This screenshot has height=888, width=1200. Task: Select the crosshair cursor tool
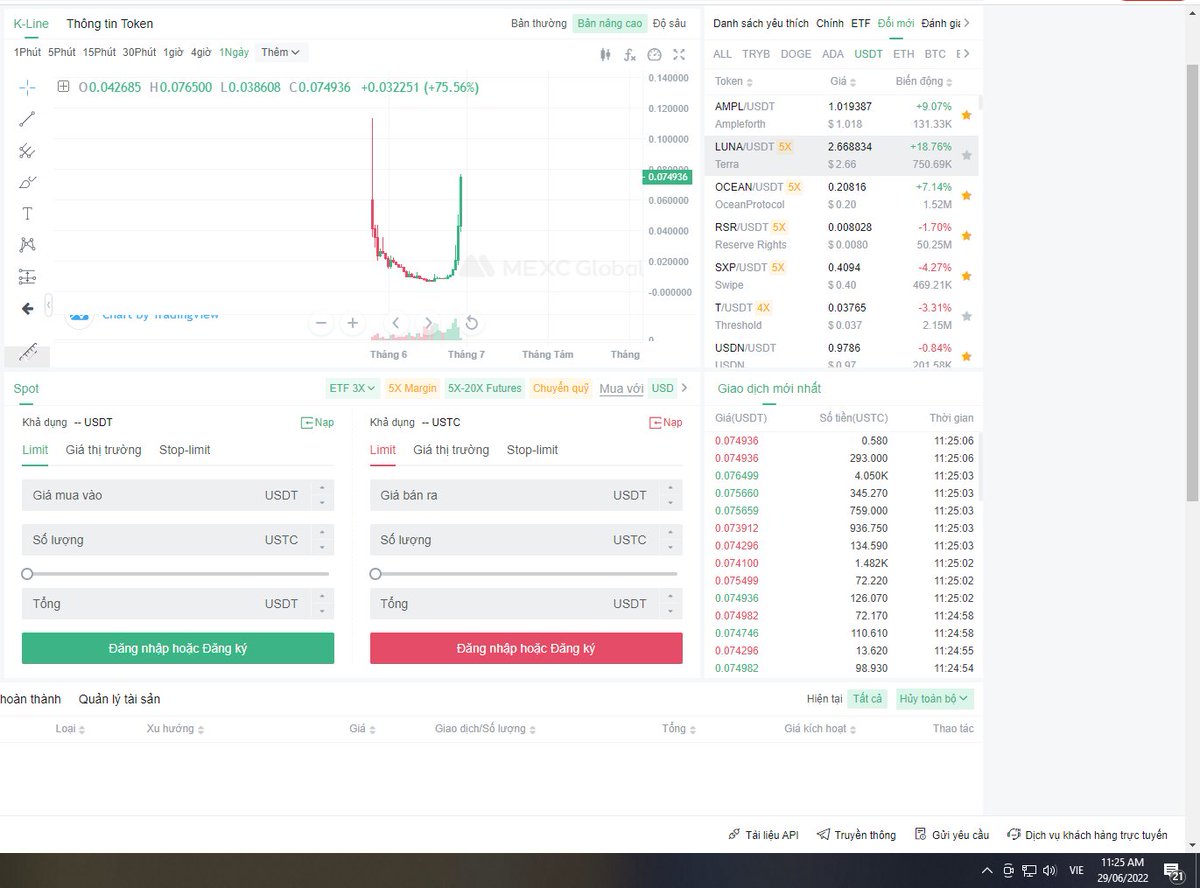(27, 88)
